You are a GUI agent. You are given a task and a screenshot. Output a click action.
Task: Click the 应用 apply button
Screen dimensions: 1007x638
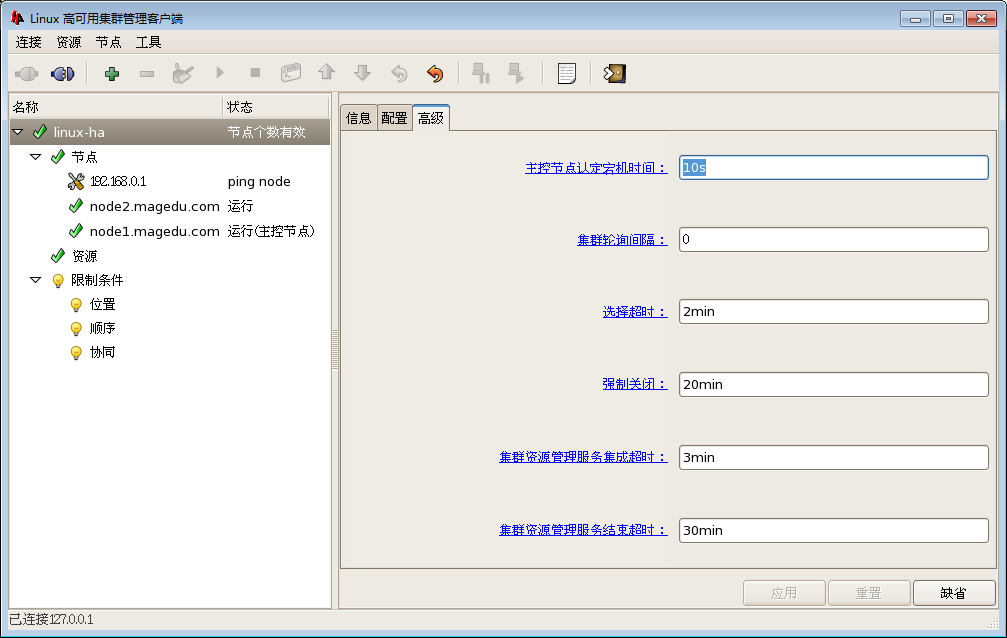coord(784,593)
